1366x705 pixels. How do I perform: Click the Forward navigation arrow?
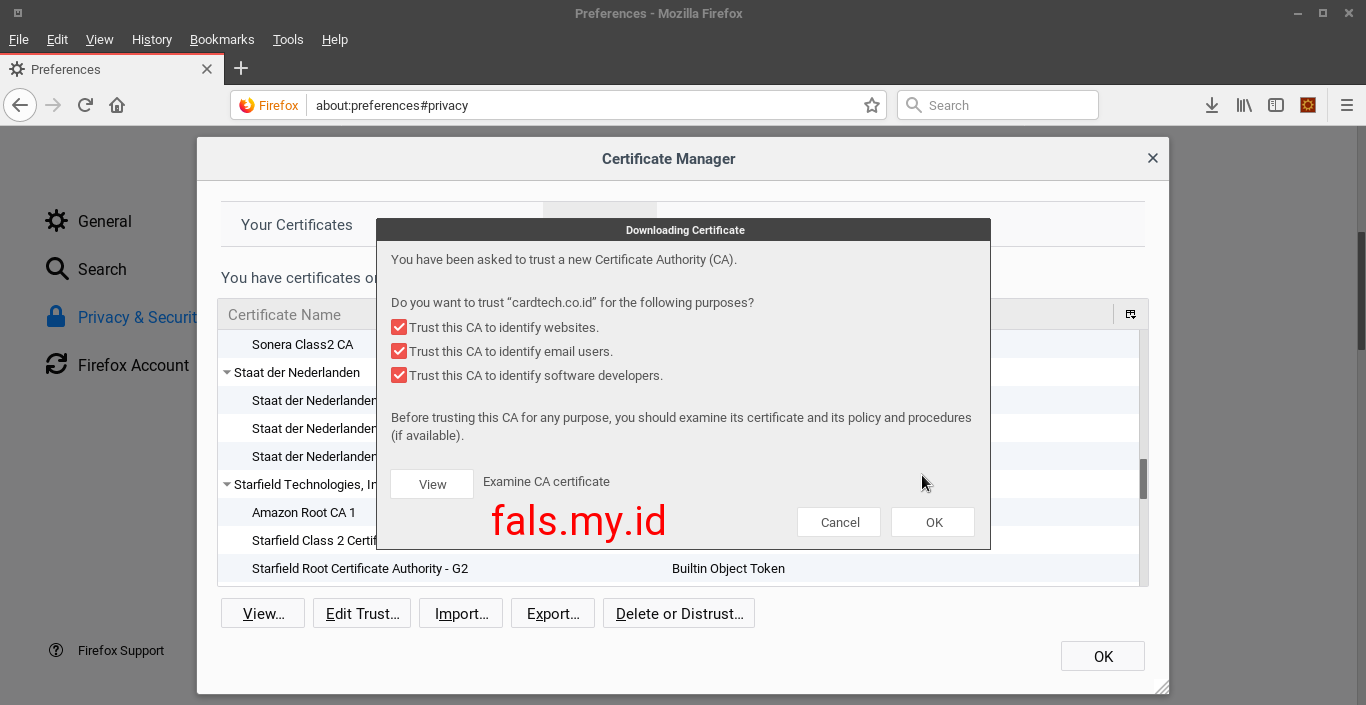(53, 105)
